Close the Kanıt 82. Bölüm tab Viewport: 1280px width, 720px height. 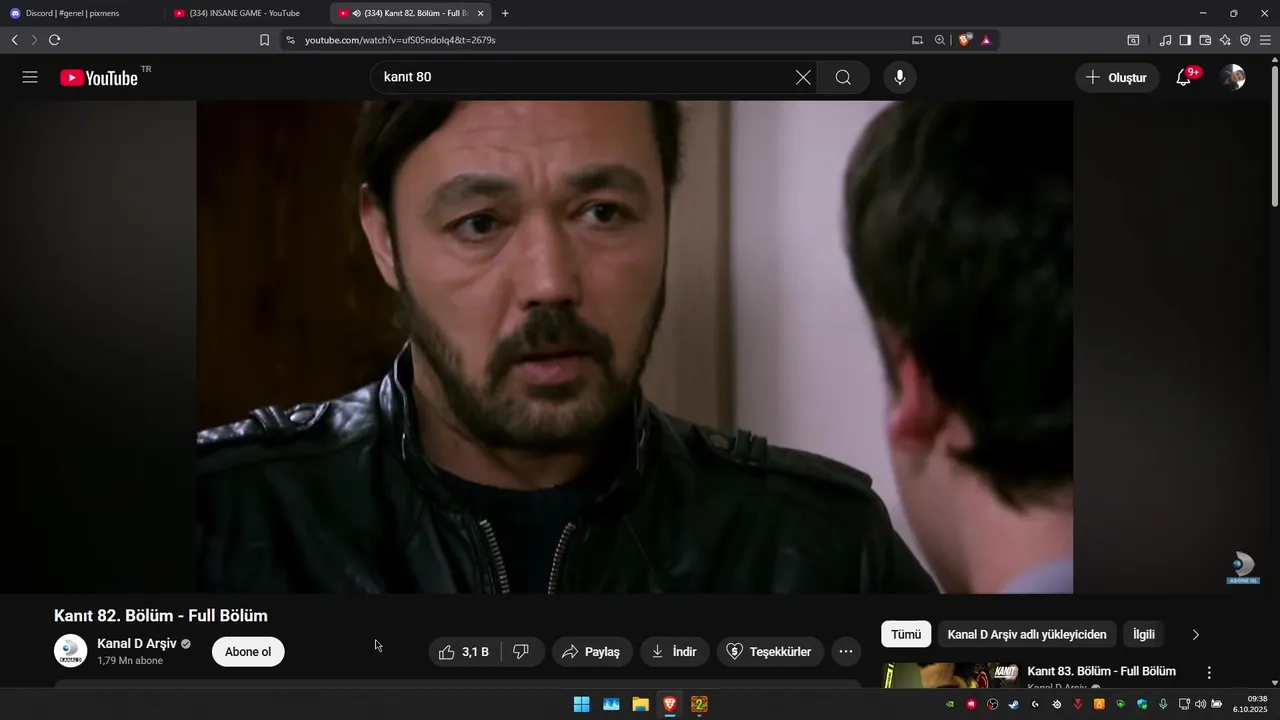(x=481, y=13)
